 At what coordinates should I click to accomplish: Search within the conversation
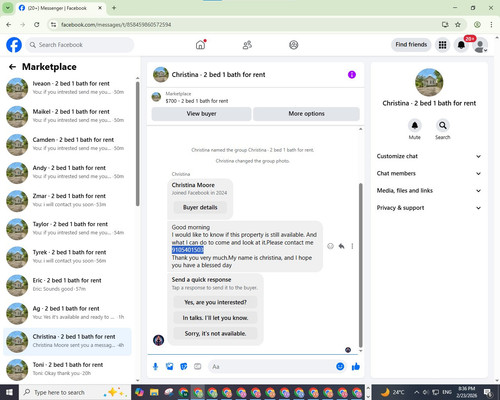click(x=443, y=126)
